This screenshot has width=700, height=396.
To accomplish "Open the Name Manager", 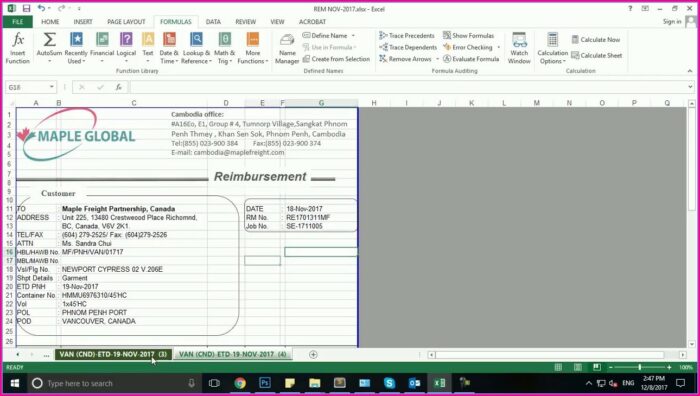I will click(x=287, y=48).
